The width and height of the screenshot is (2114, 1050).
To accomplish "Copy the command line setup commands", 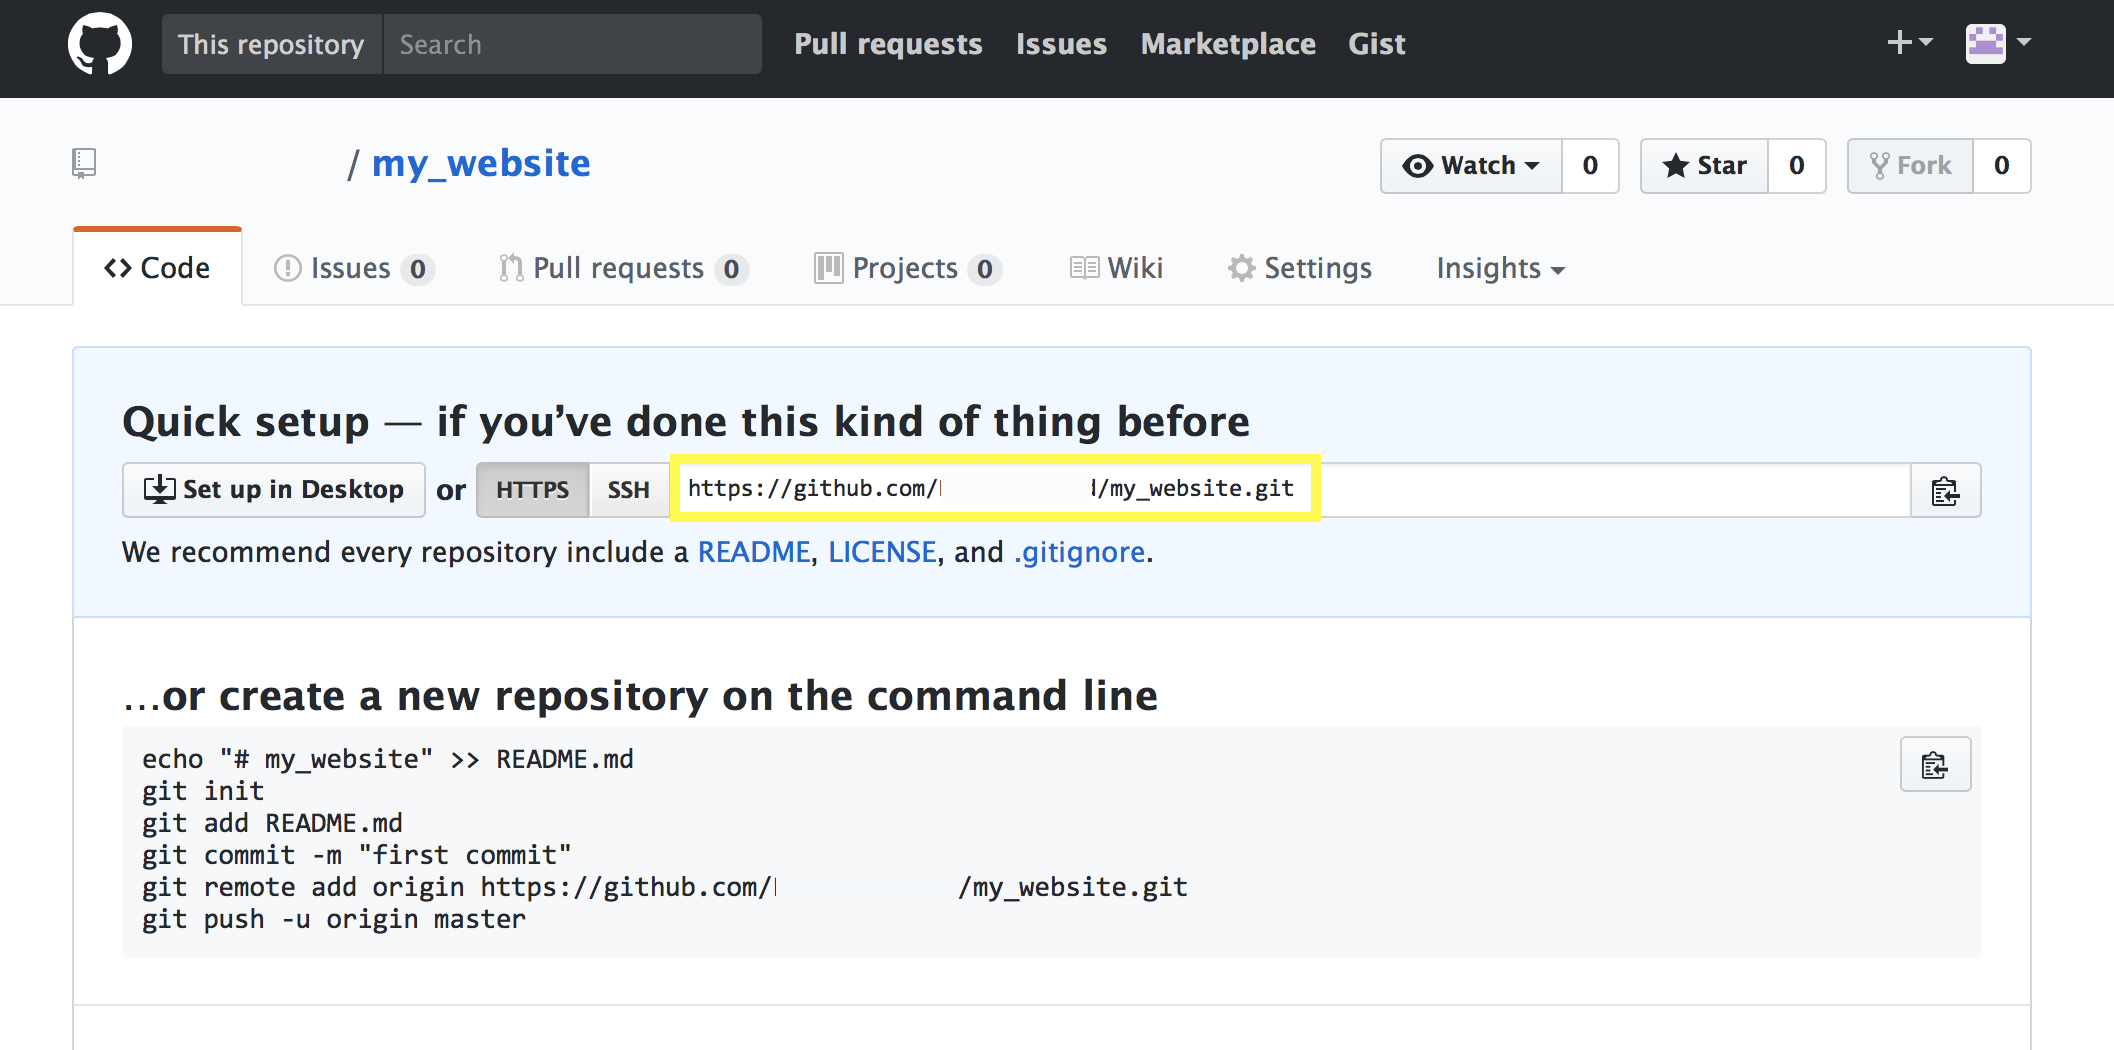I will click(1935, 765).
